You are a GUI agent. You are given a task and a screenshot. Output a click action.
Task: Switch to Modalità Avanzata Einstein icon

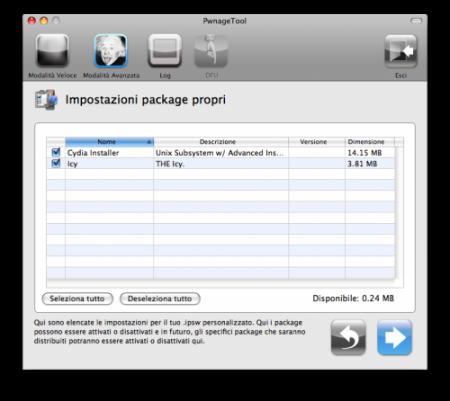[x=111, y=51]
